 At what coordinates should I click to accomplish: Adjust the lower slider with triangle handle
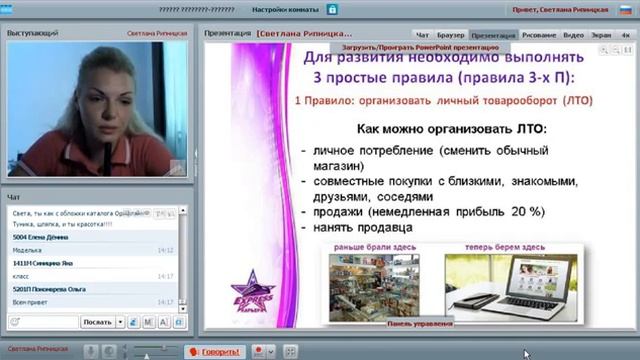tap(147, 356)
